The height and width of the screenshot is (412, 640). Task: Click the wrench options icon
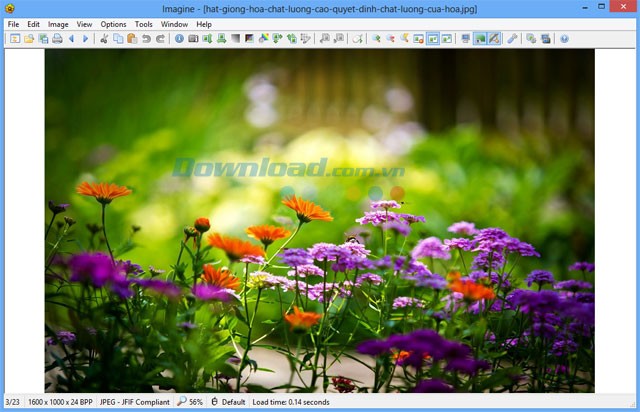tap(512, 39)
